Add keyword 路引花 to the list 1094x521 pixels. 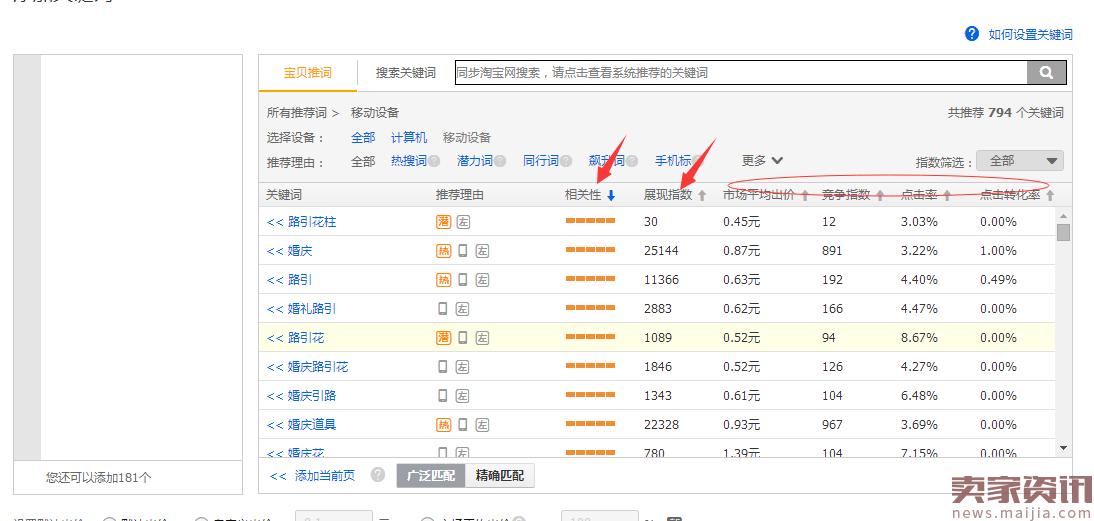(296, 338)
